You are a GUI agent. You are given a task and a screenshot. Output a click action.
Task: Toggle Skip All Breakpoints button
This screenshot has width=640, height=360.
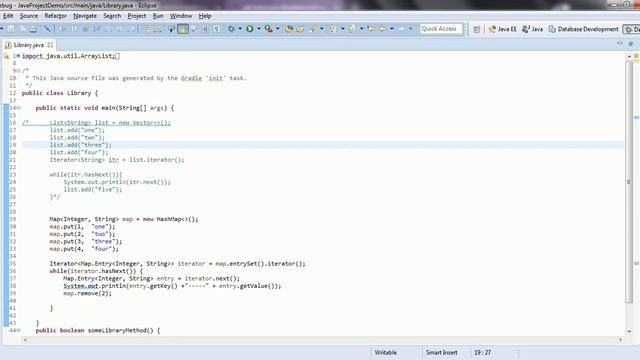pyautogui.click(x=47, y=29)
